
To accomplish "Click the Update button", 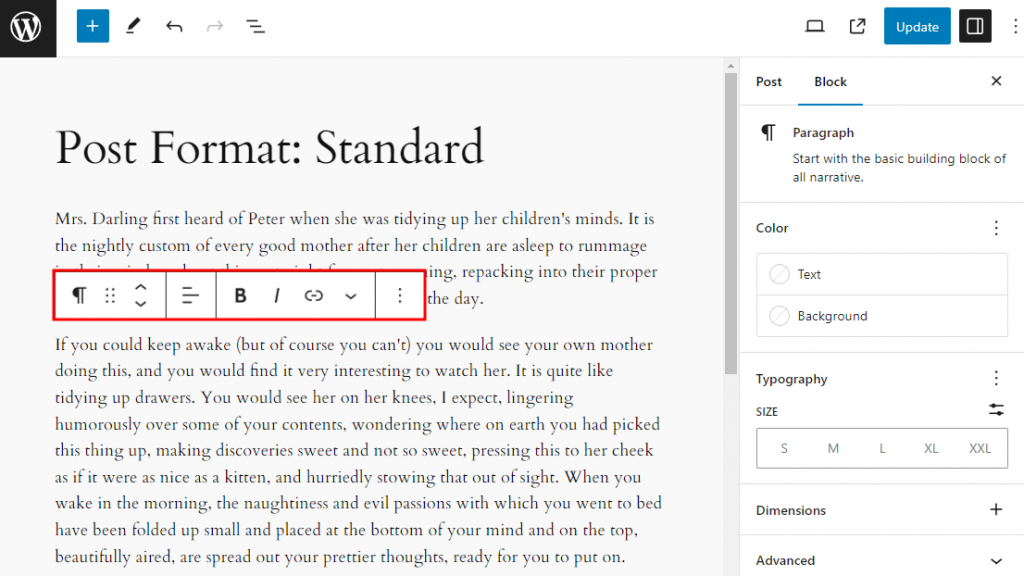I will [916, 25].
